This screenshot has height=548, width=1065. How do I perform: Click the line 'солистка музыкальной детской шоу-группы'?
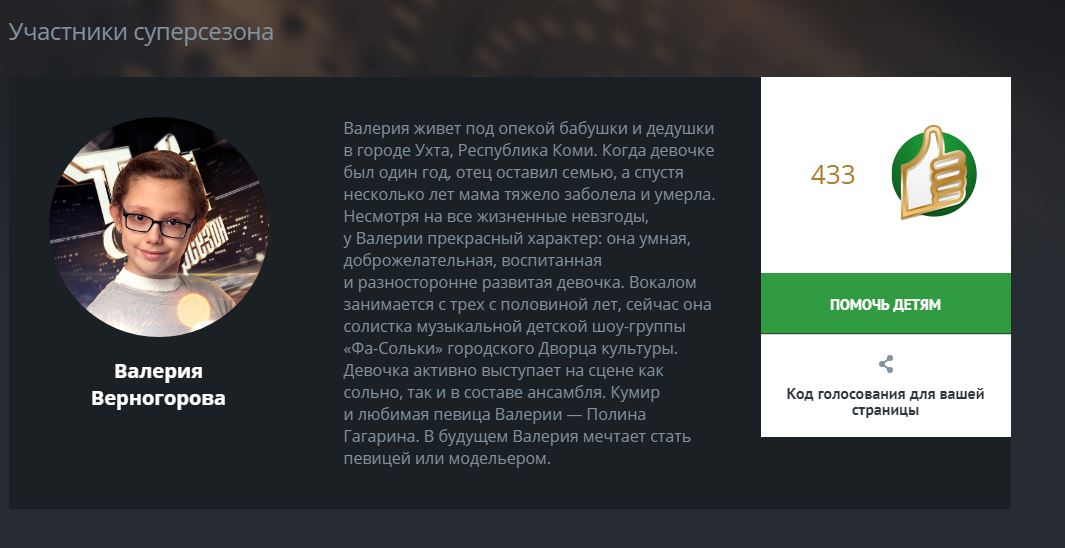[515, 327]
